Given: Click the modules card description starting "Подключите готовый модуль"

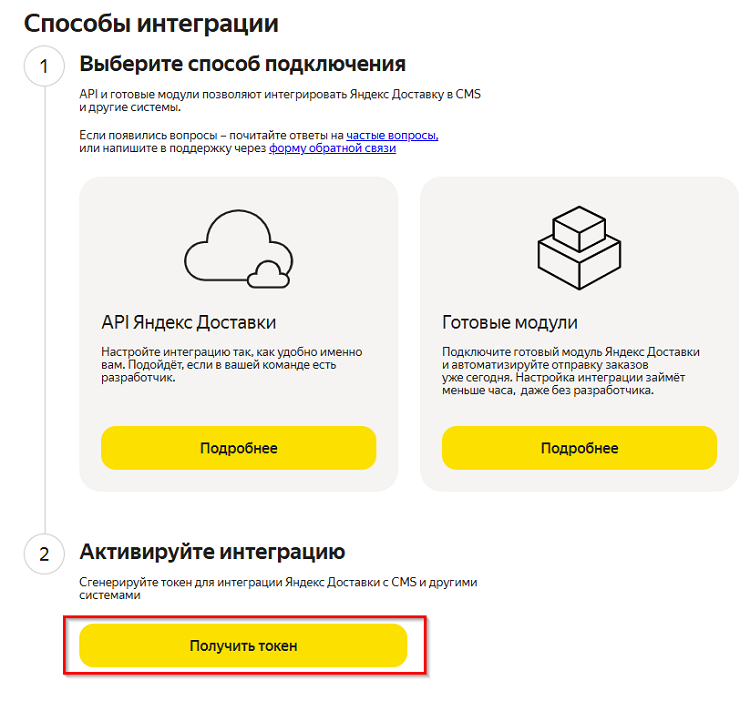Looking at the screenshot, I should [570, 371].
